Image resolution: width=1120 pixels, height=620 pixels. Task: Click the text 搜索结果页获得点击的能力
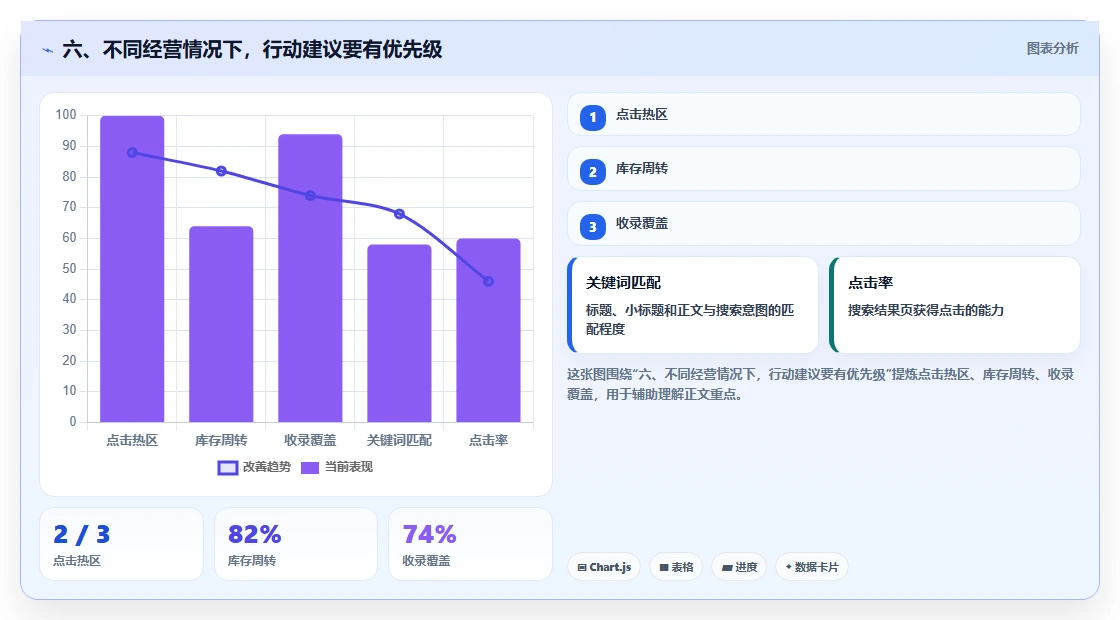click(x=926, y=311)
